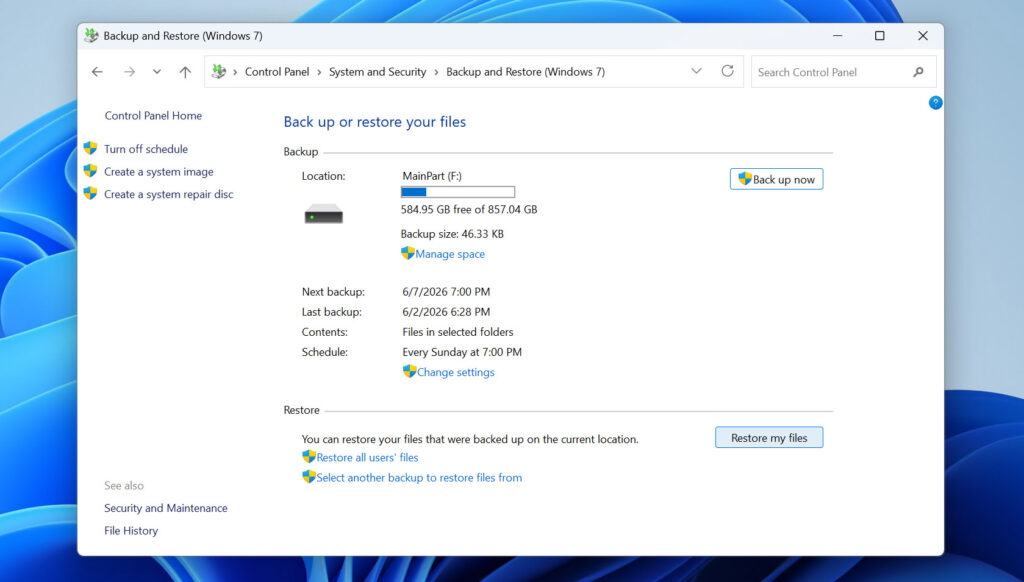Screen dimensions: 1024x582
Task: Maximize the Backup and Restore window
Action: pyautogui.click(x=880, y=36)
